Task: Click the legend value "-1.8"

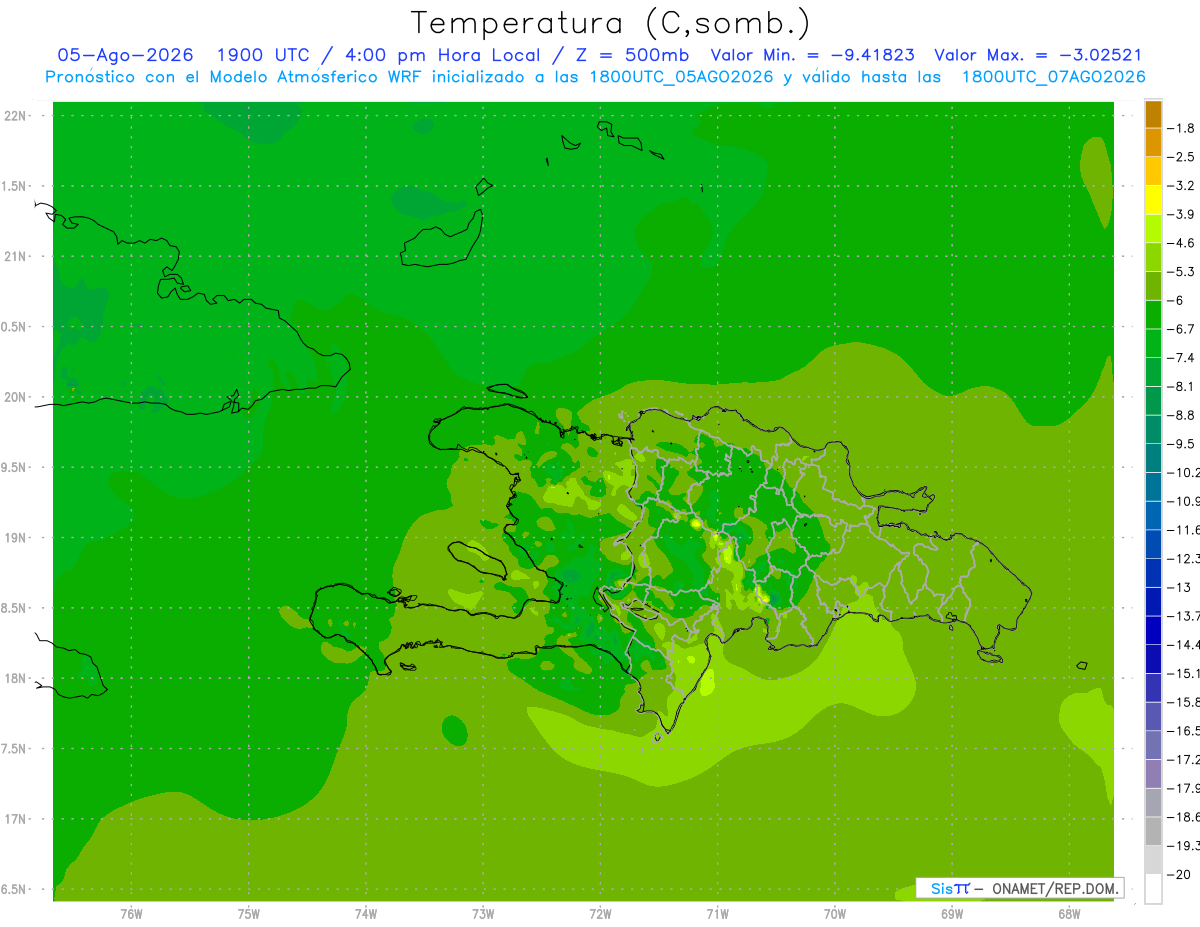Action: coord(1182,128)
